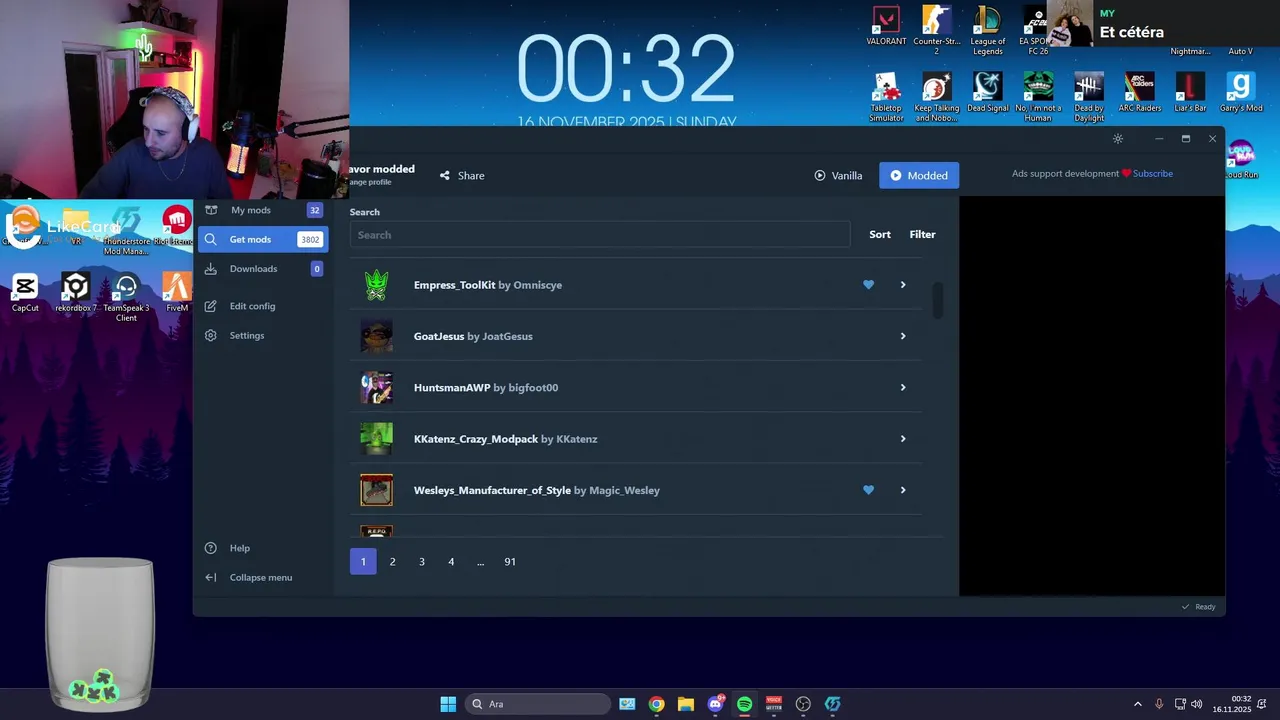Toggle the heart on Wesleys_Manufacturer_of_Style
Image resolution: width=1280 pixels, height=720 pixels.
pyautogui.click(x=868, y=490)
